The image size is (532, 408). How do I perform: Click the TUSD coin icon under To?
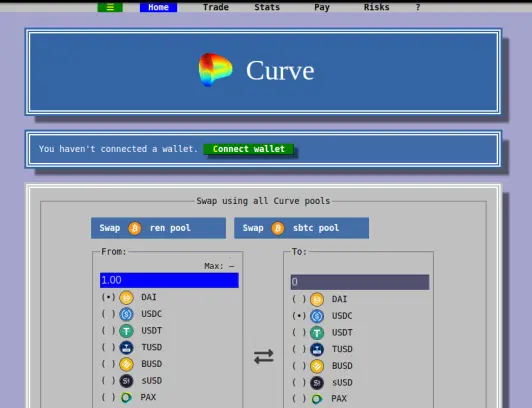317,349
